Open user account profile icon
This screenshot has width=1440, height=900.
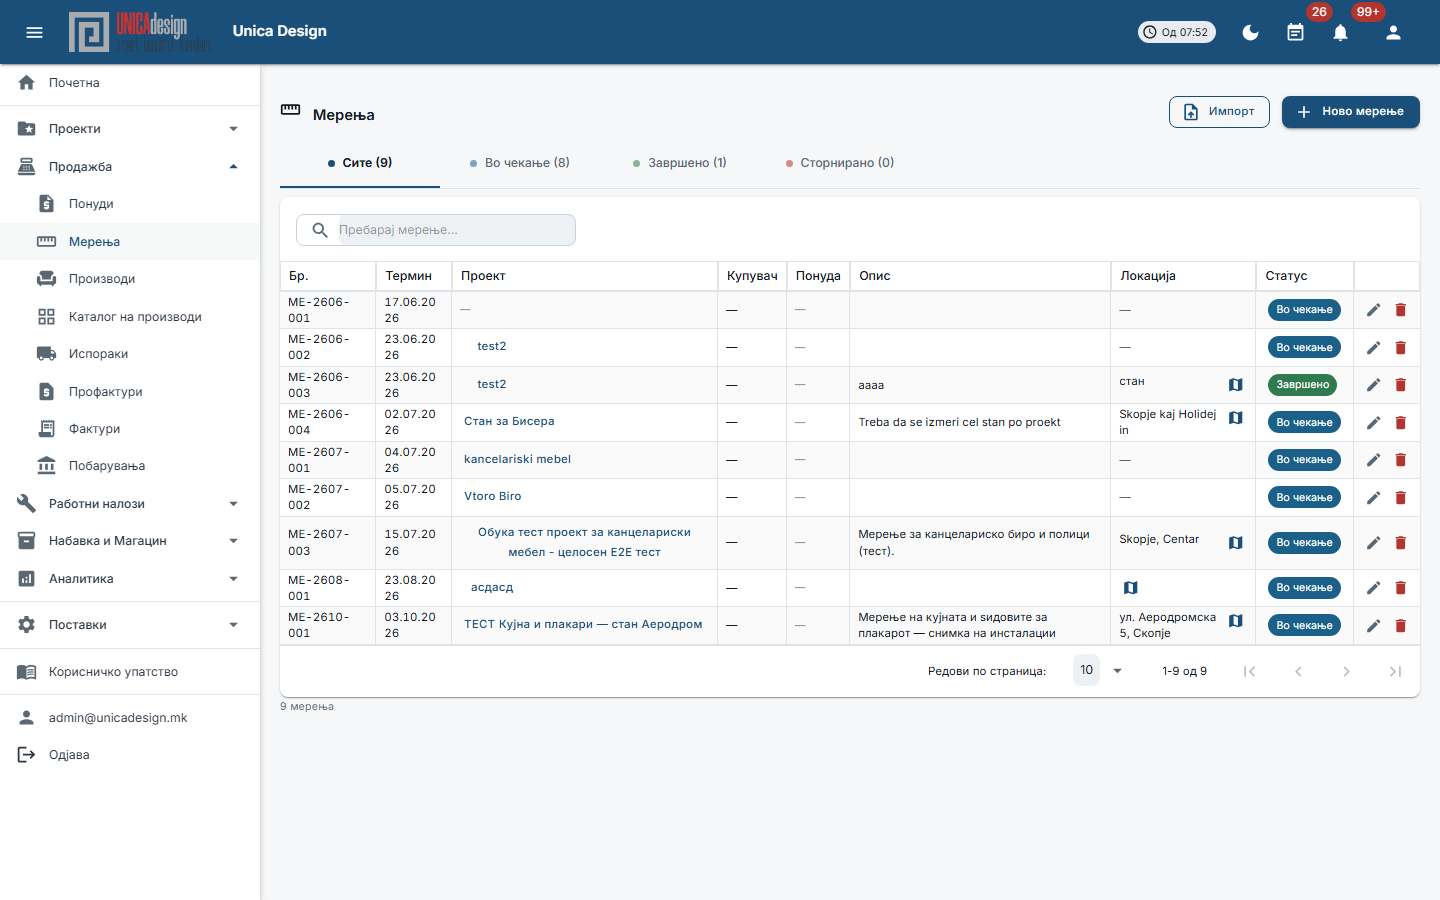[1393, 32]
